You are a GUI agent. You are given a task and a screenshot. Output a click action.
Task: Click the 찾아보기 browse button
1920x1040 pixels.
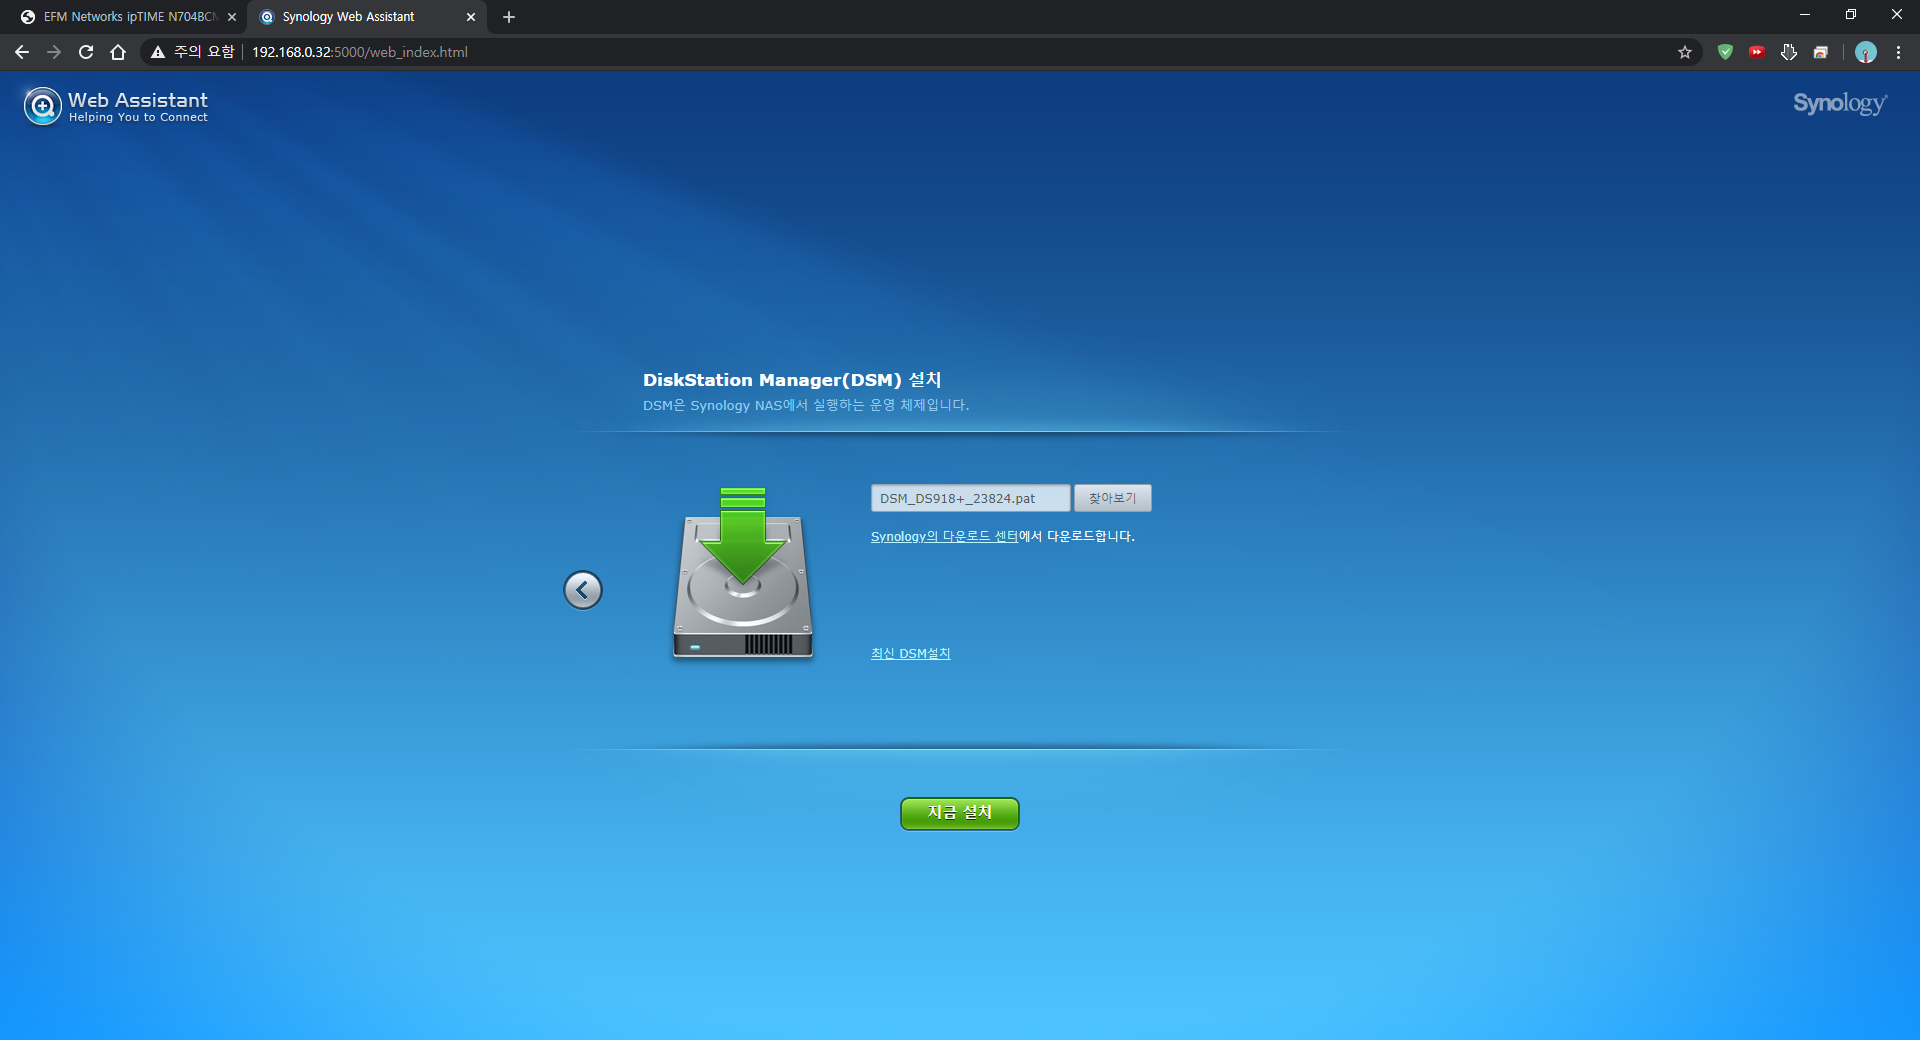[1113, 498]
